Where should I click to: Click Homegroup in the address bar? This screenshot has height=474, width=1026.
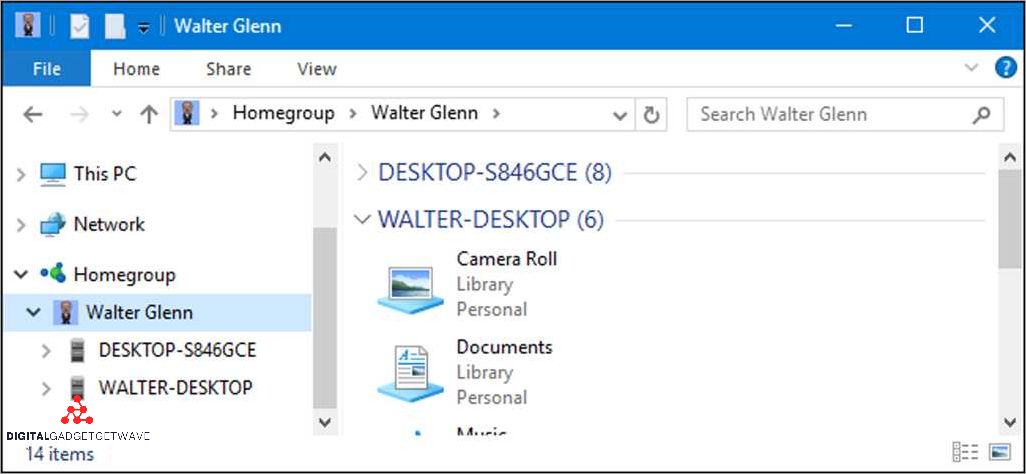point(283,113)
